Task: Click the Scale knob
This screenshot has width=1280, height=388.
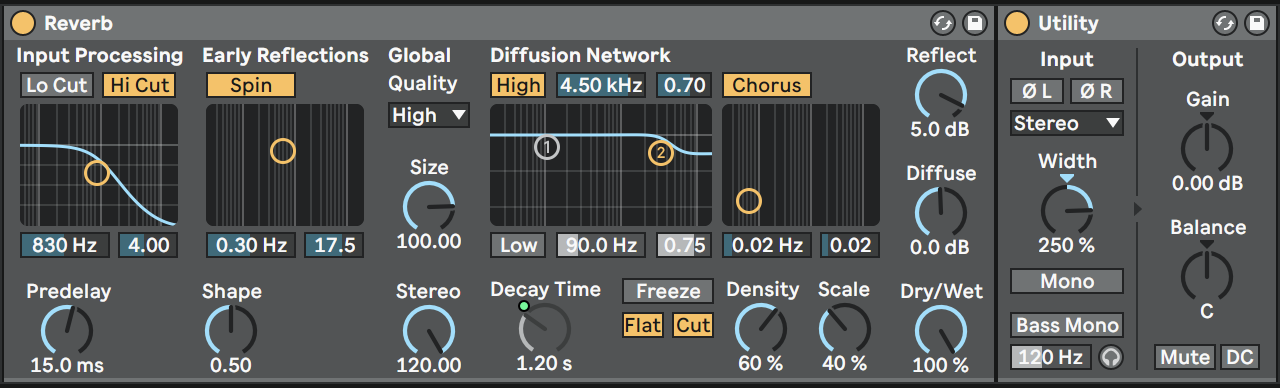Action: [x=844, y=329]
